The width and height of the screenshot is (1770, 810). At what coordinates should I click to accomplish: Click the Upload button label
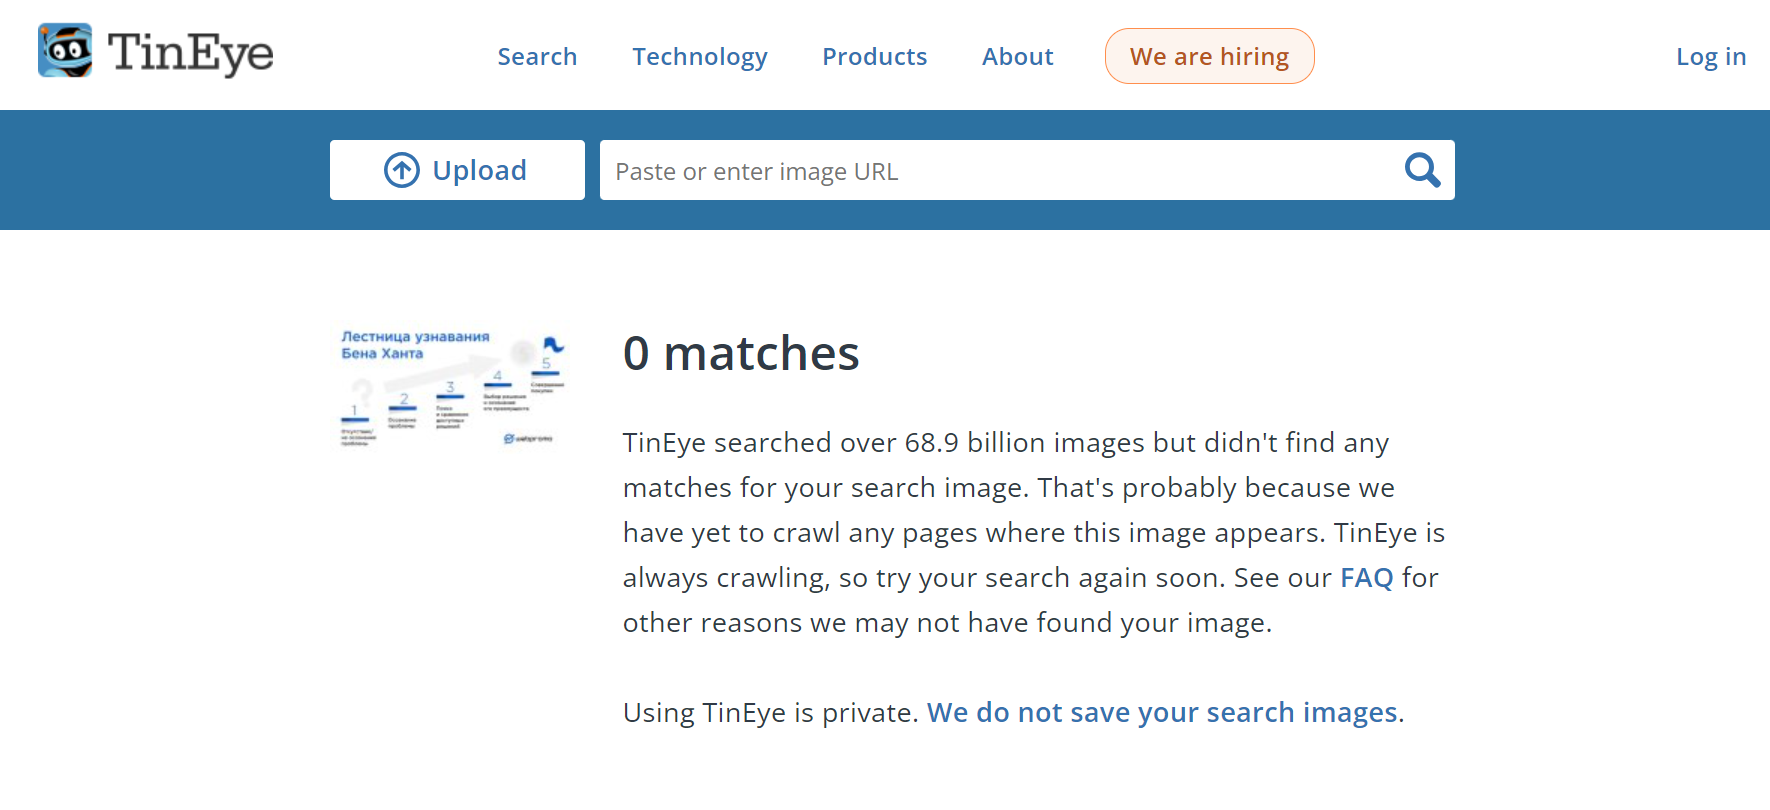pos(479,170)
